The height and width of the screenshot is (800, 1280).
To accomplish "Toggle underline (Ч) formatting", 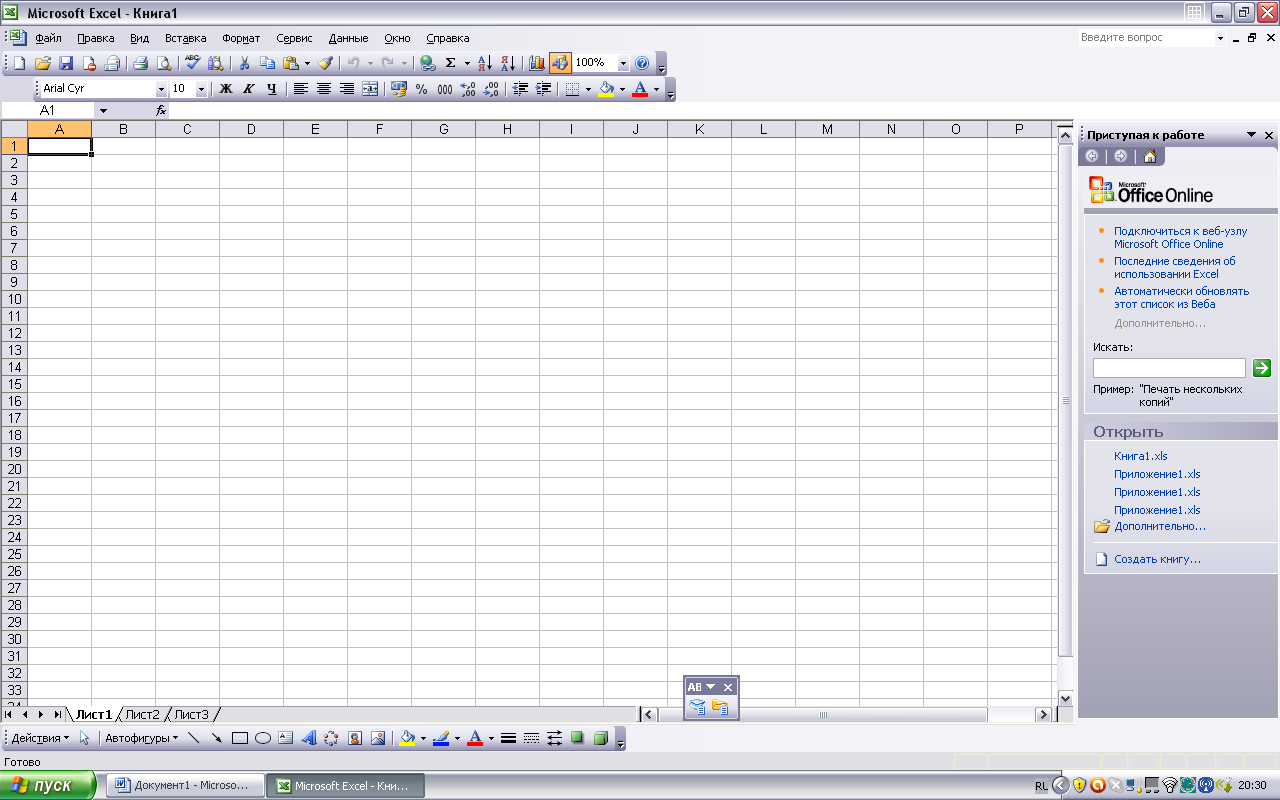I will 272,89.
